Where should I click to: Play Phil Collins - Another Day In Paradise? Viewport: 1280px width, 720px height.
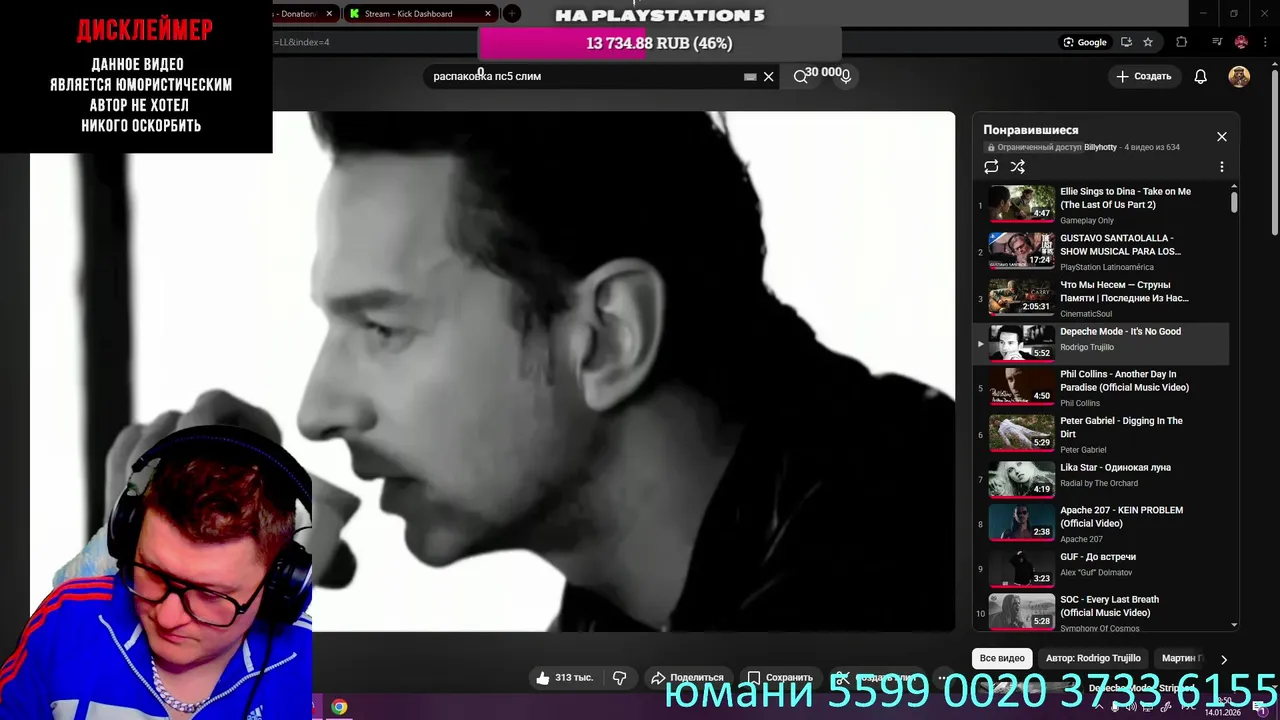click(1101, 388)
